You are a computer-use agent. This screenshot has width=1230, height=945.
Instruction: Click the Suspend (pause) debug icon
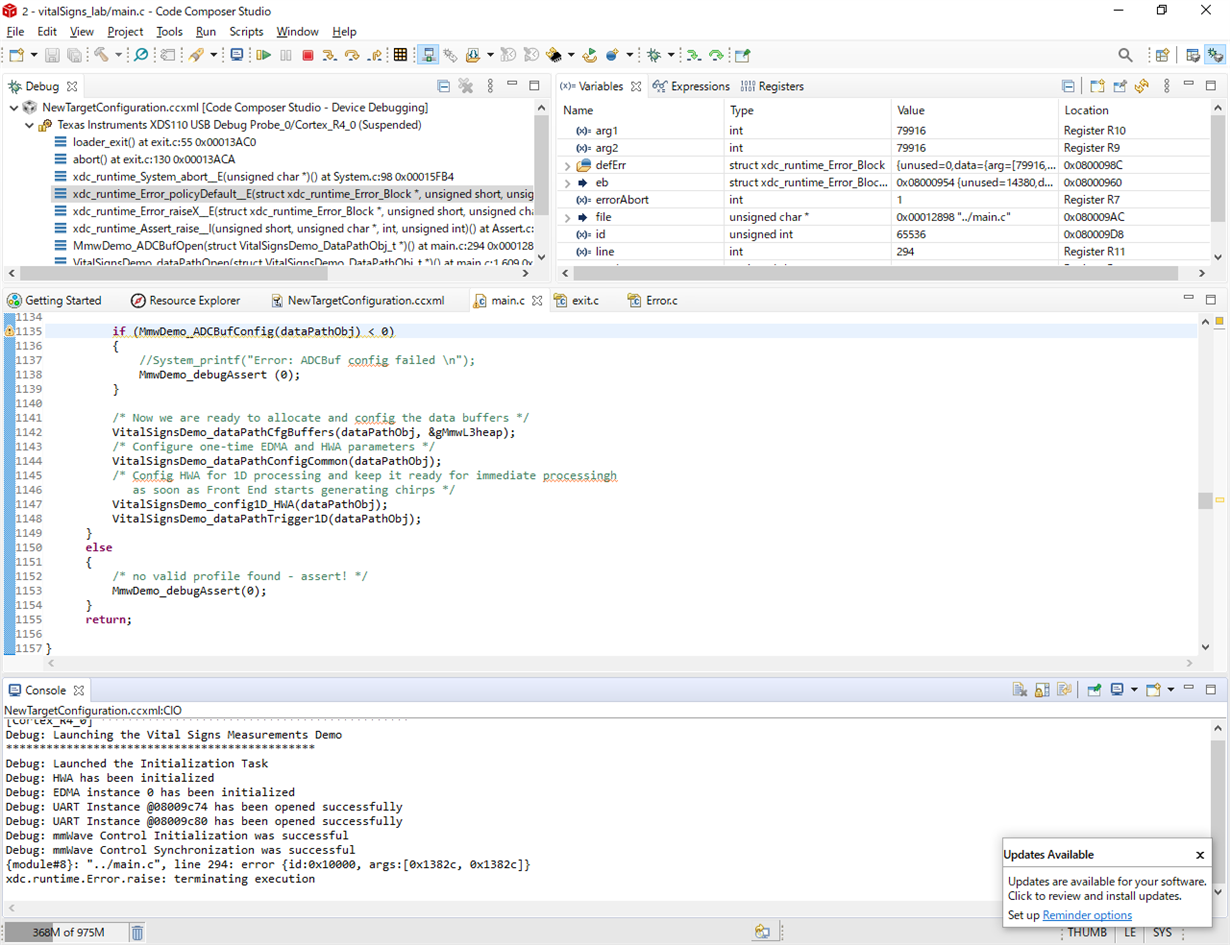click(285, 55)
